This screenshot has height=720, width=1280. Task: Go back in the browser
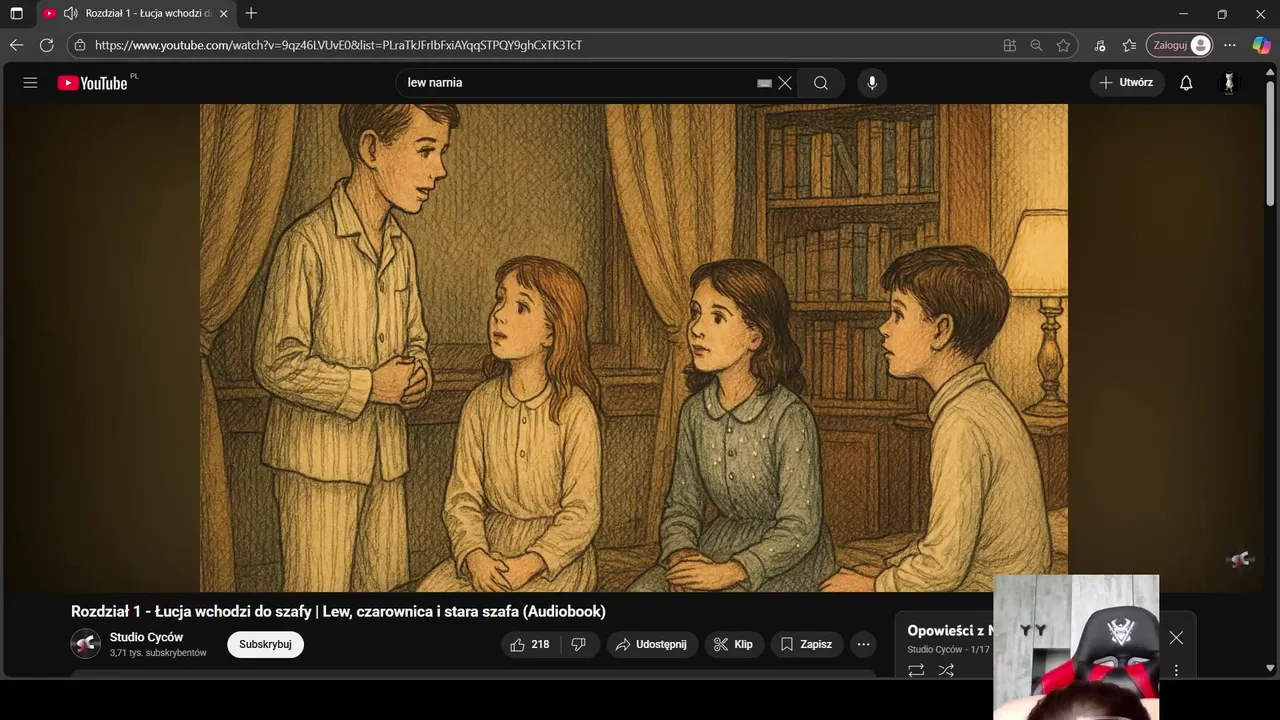pyautogui.click(x=16, y=45)
